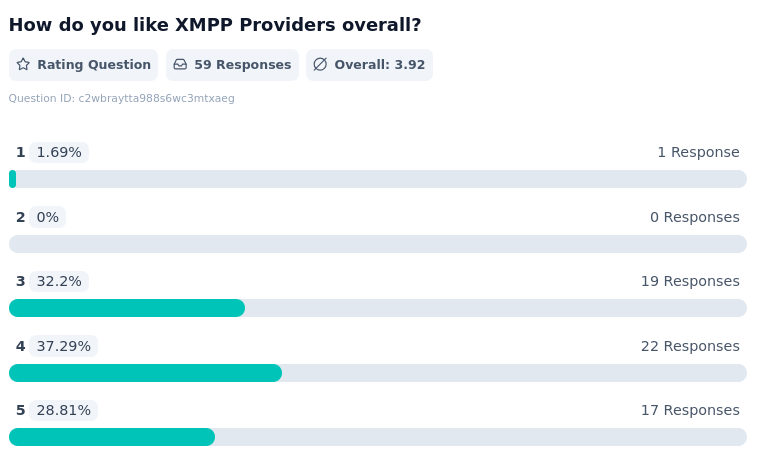Click the rating 3 progress bar fill

tap(127, 308)
